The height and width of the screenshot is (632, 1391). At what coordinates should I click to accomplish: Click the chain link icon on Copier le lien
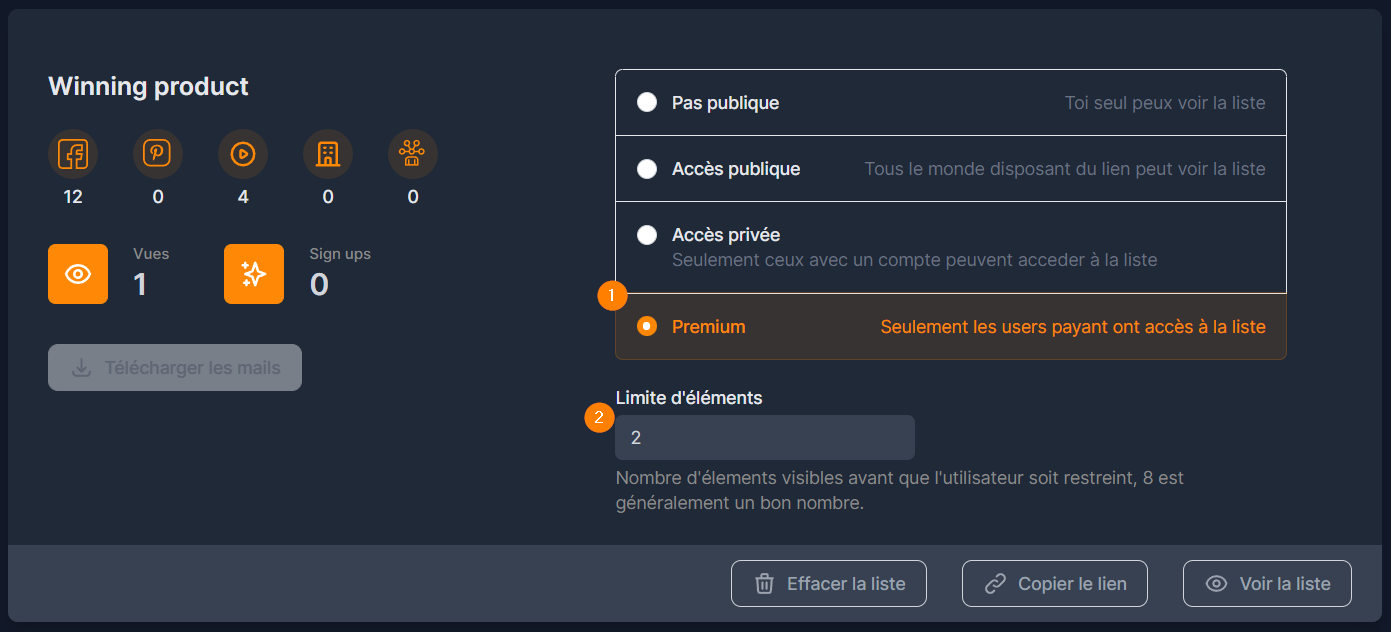click(995, 584)
